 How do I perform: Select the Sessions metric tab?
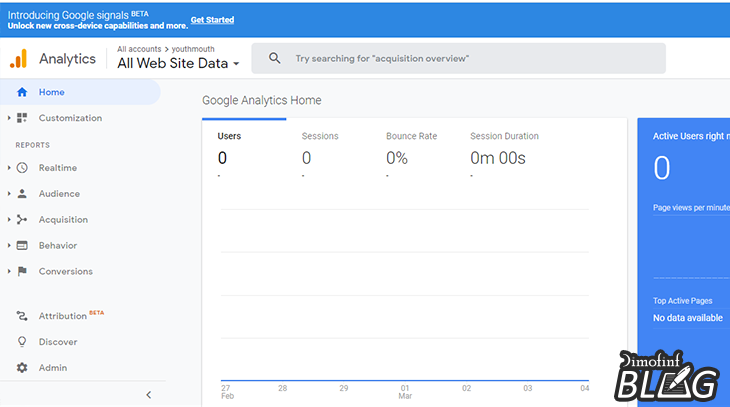pos(328,149)
